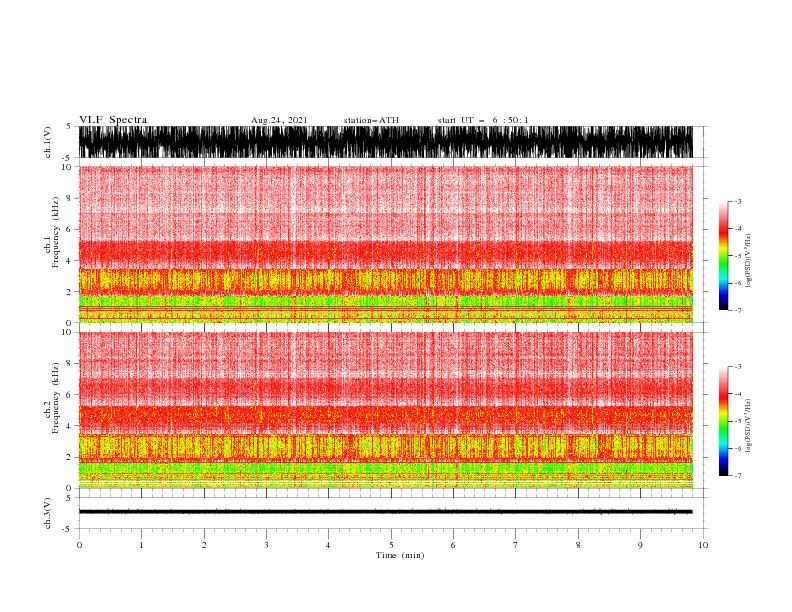
Task: Click the "Time (min)" axis label
Action: coord(400,555)
